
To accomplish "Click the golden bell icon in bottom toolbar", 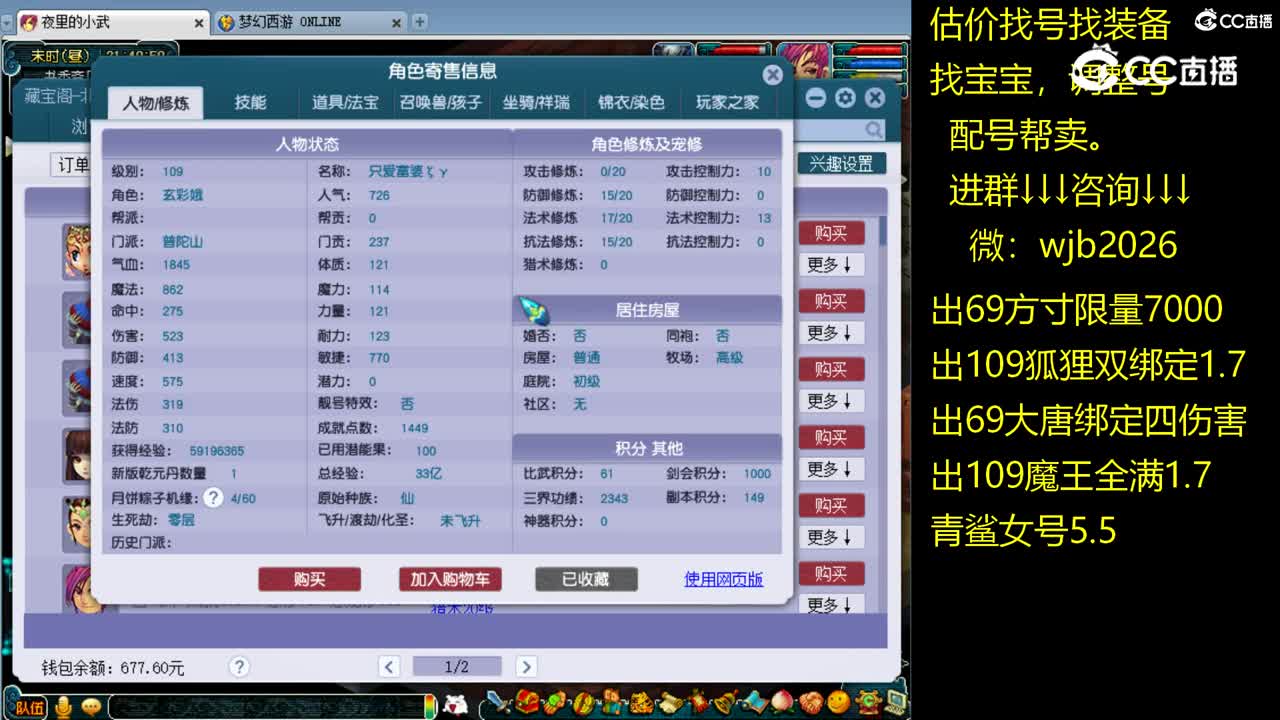I will (x=726, y=703).
